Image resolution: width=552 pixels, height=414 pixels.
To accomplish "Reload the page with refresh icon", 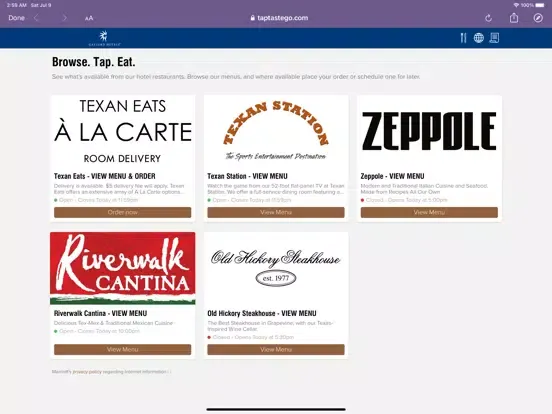I will 488,18.
